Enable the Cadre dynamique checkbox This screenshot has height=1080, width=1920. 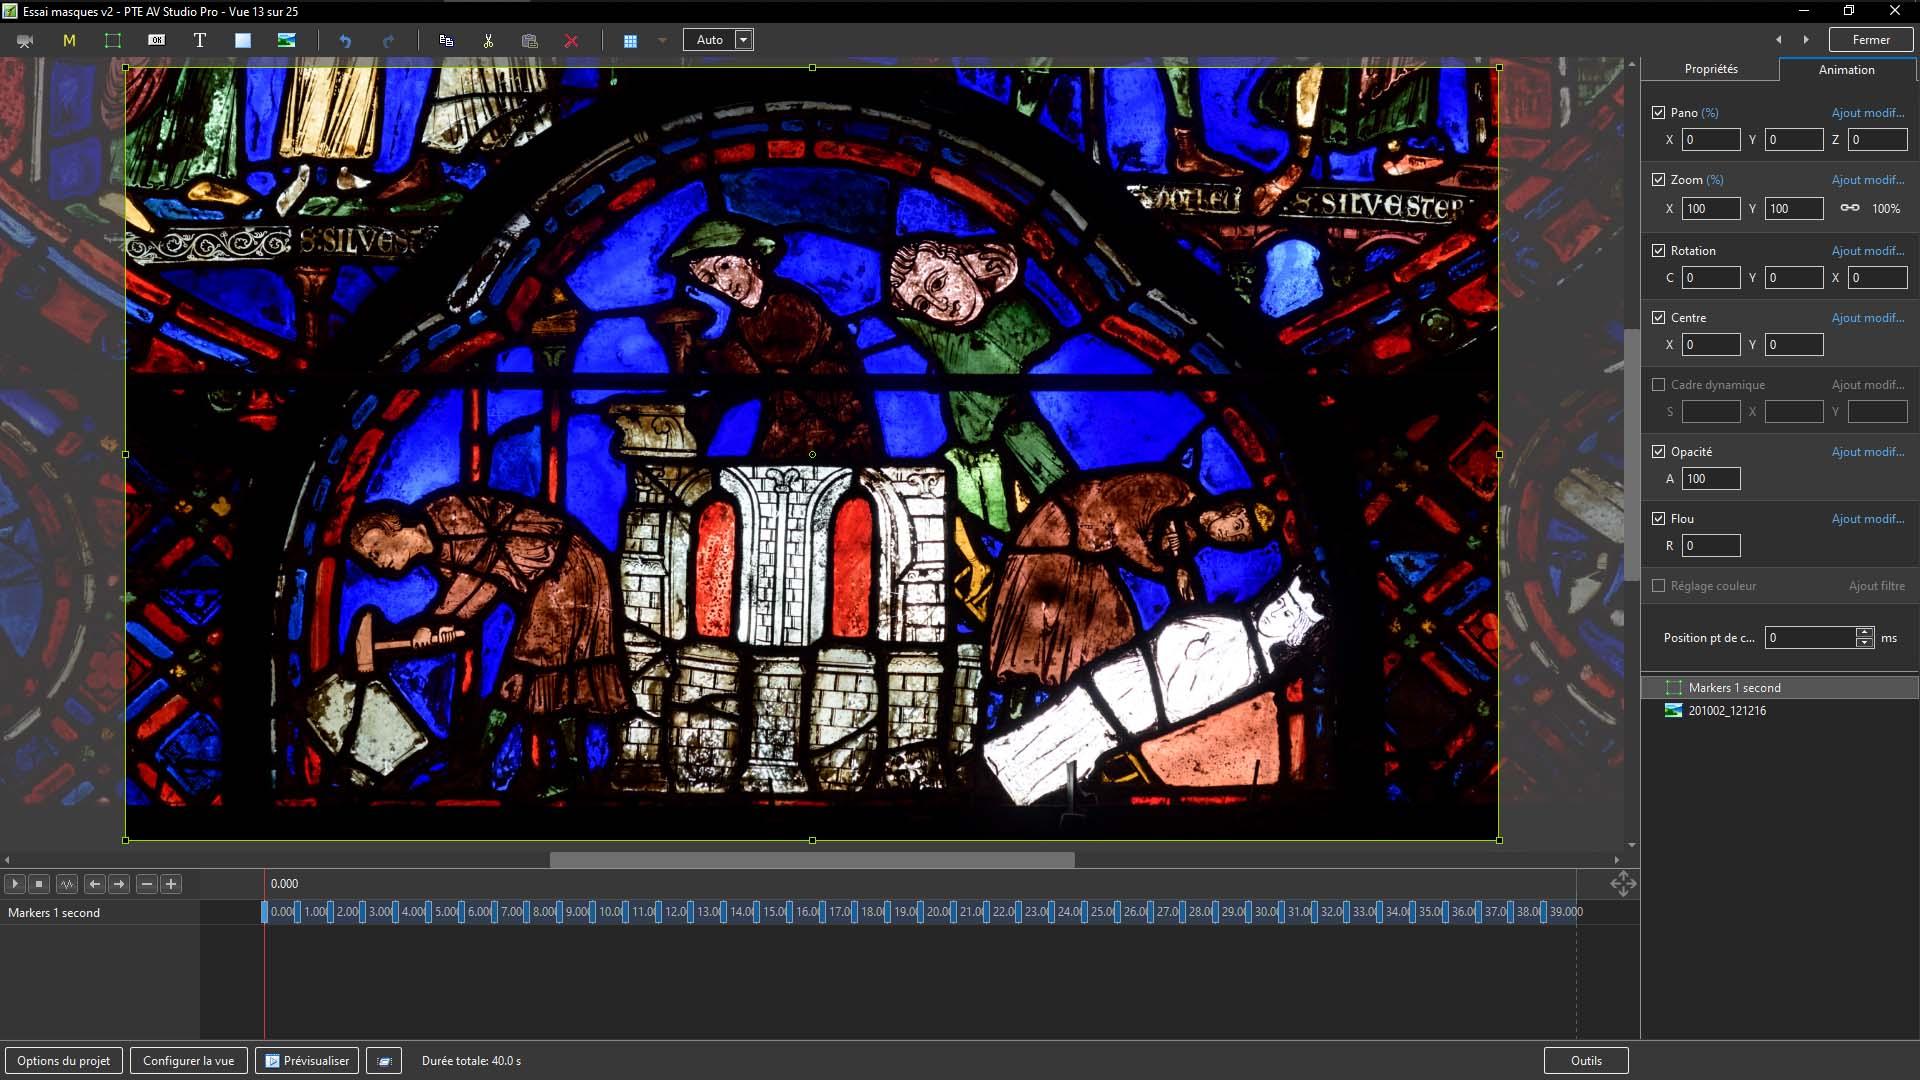(1658, 385)
